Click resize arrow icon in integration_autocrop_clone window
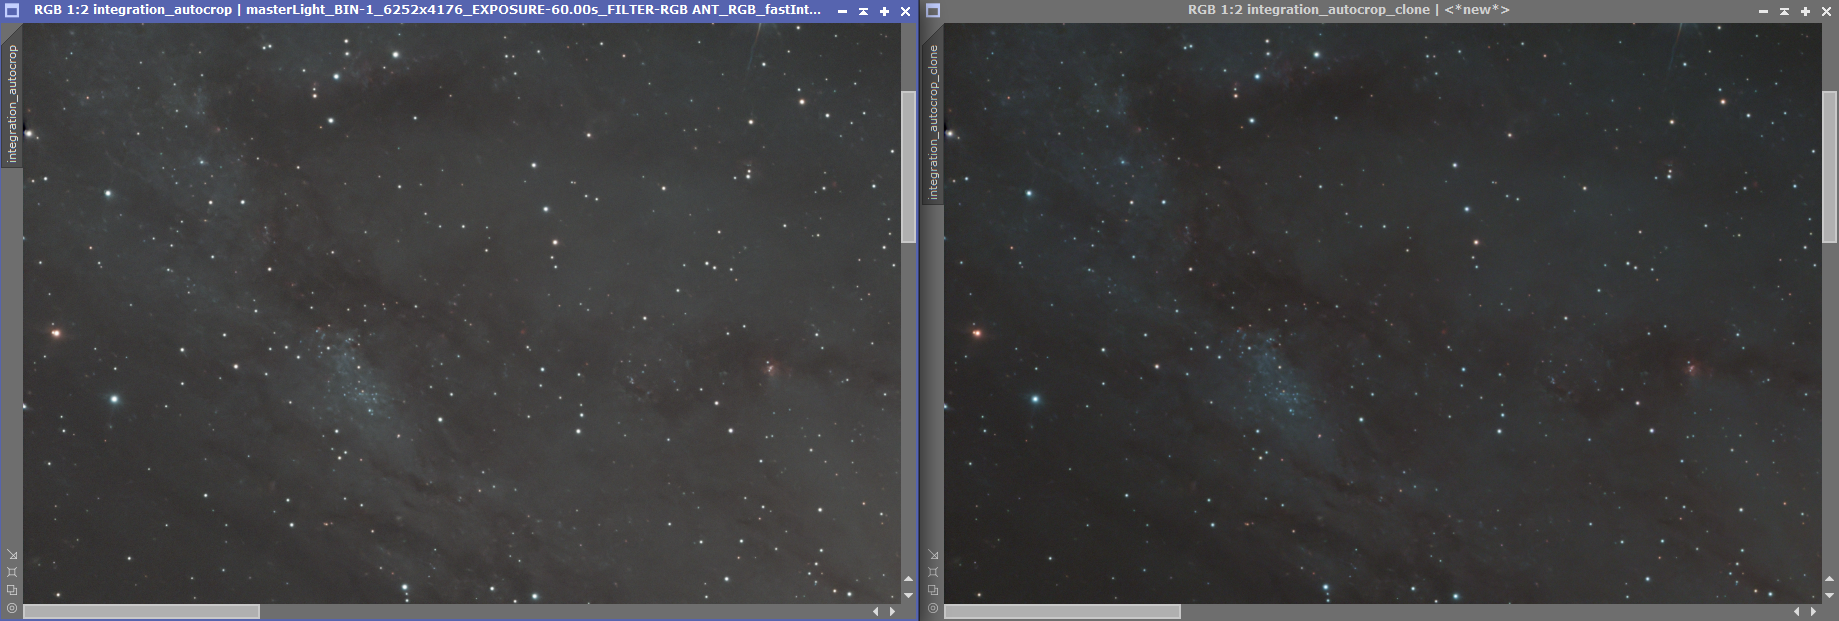Image resolution: width=1839 pixels, height=621 pixels. [x=933, y=554]
